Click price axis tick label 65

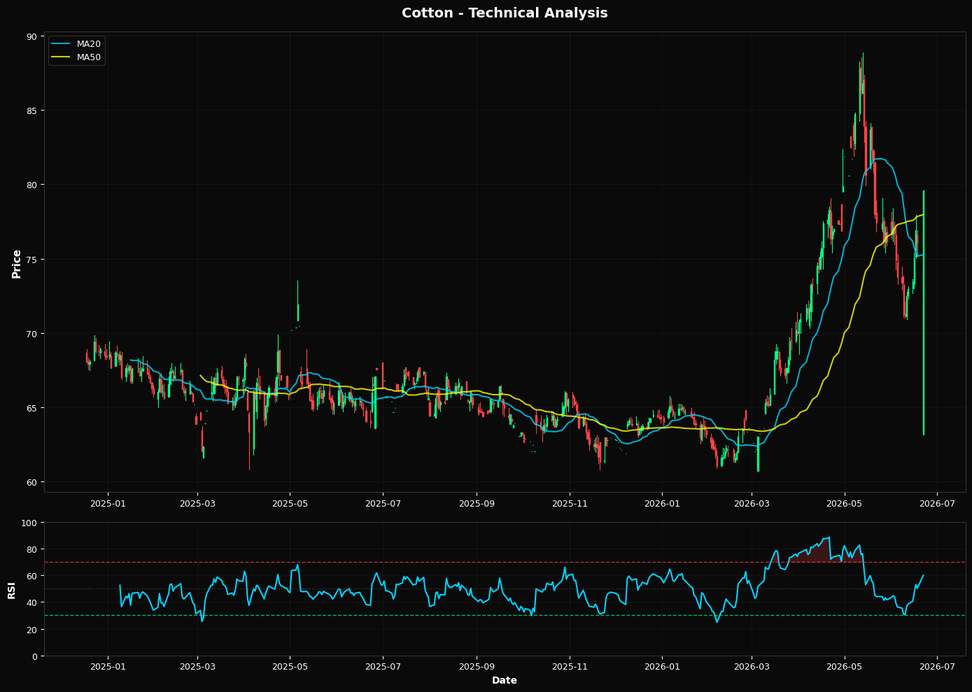(32, 408)
